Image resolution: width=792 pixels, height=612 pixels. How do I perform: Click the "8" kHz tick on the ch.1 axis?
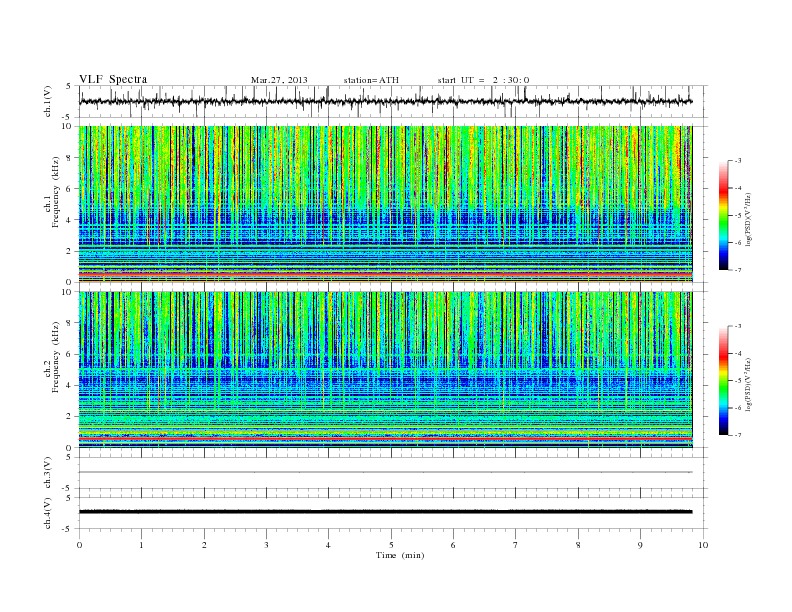coord(70,158)
